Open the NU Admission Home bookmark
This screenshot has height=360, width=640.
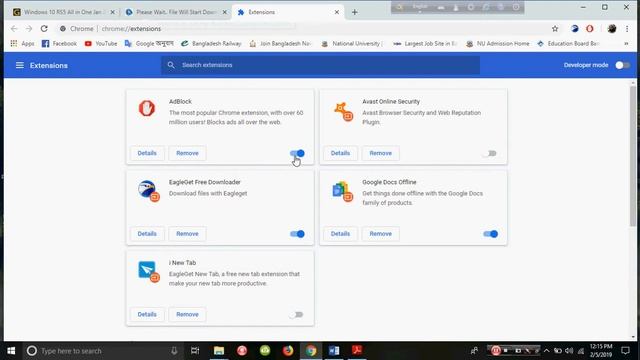498,43
